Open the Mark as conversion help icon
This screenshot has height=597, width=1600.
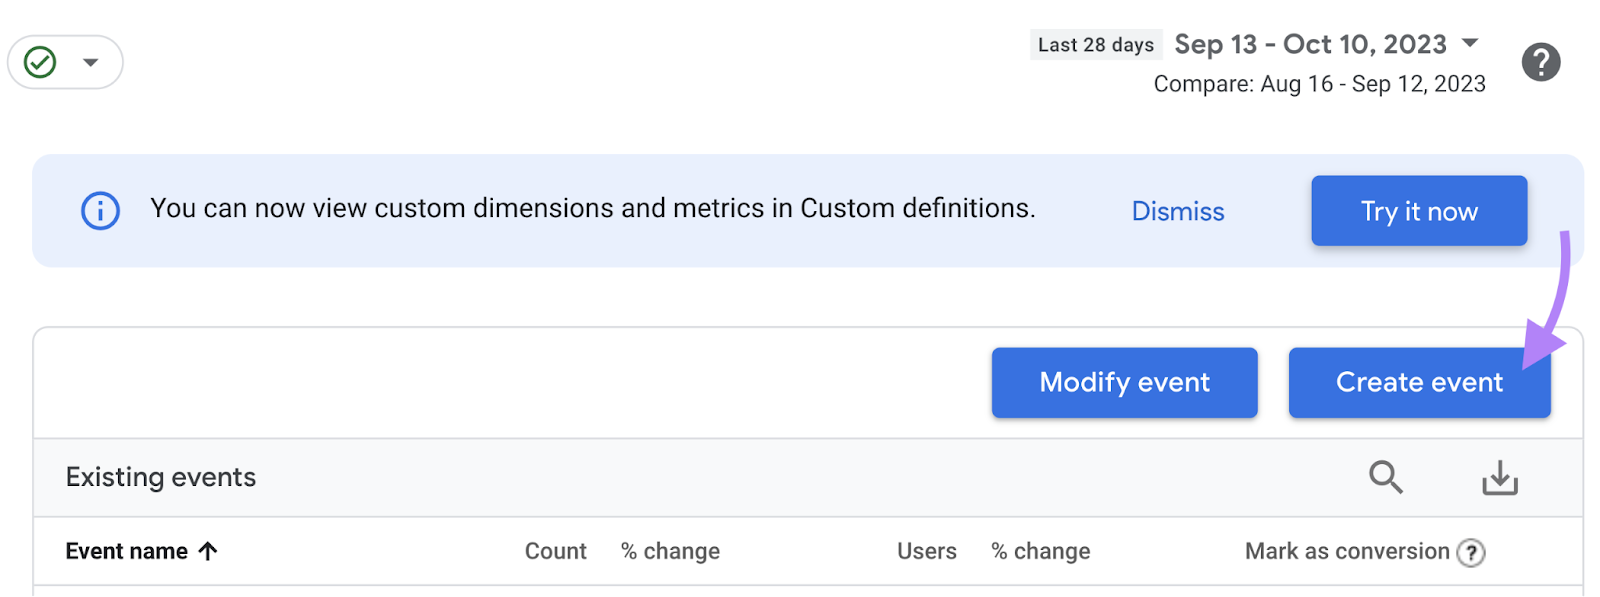coord(1470,552)
